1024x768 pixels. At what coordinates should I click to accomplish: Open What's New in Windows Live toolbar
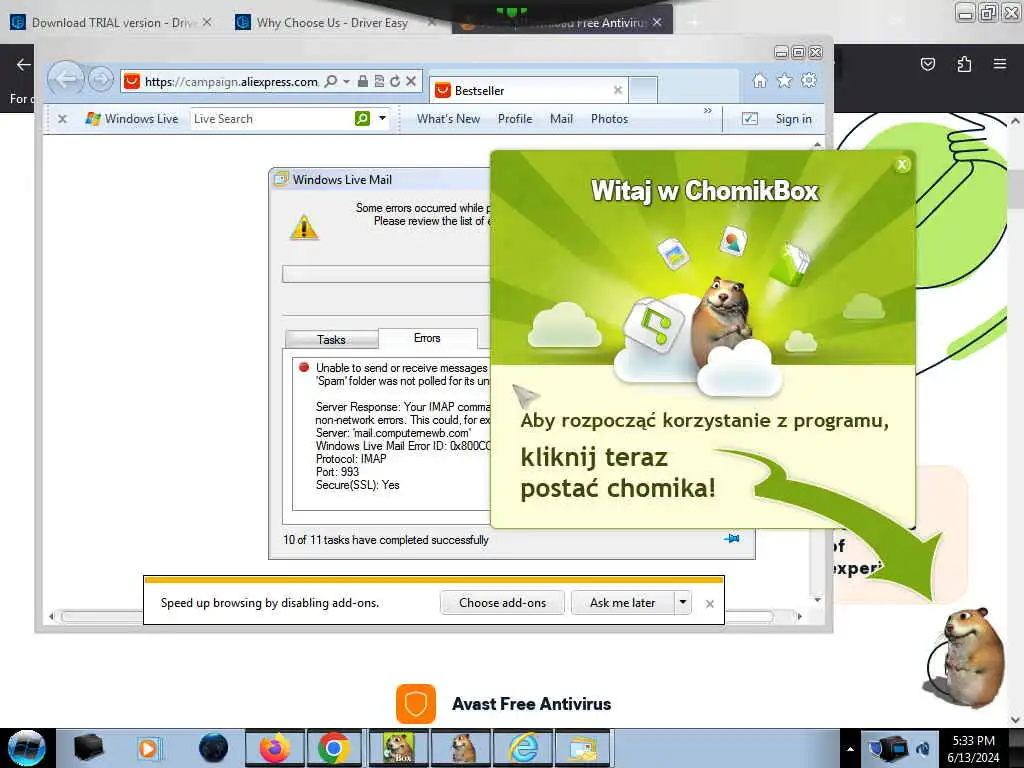449,119
